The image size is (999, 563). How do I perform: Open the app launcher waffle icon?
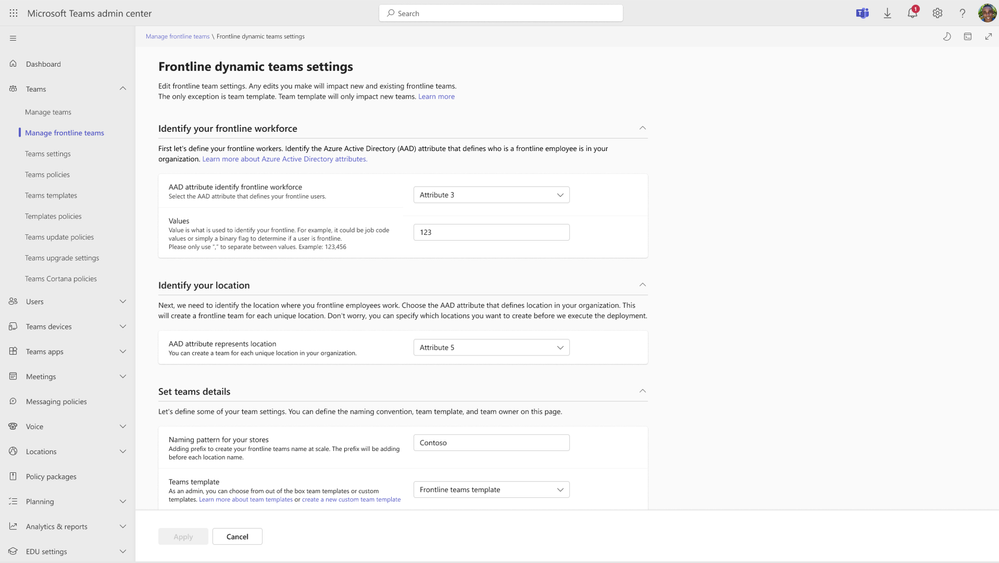tap(13, 13)
